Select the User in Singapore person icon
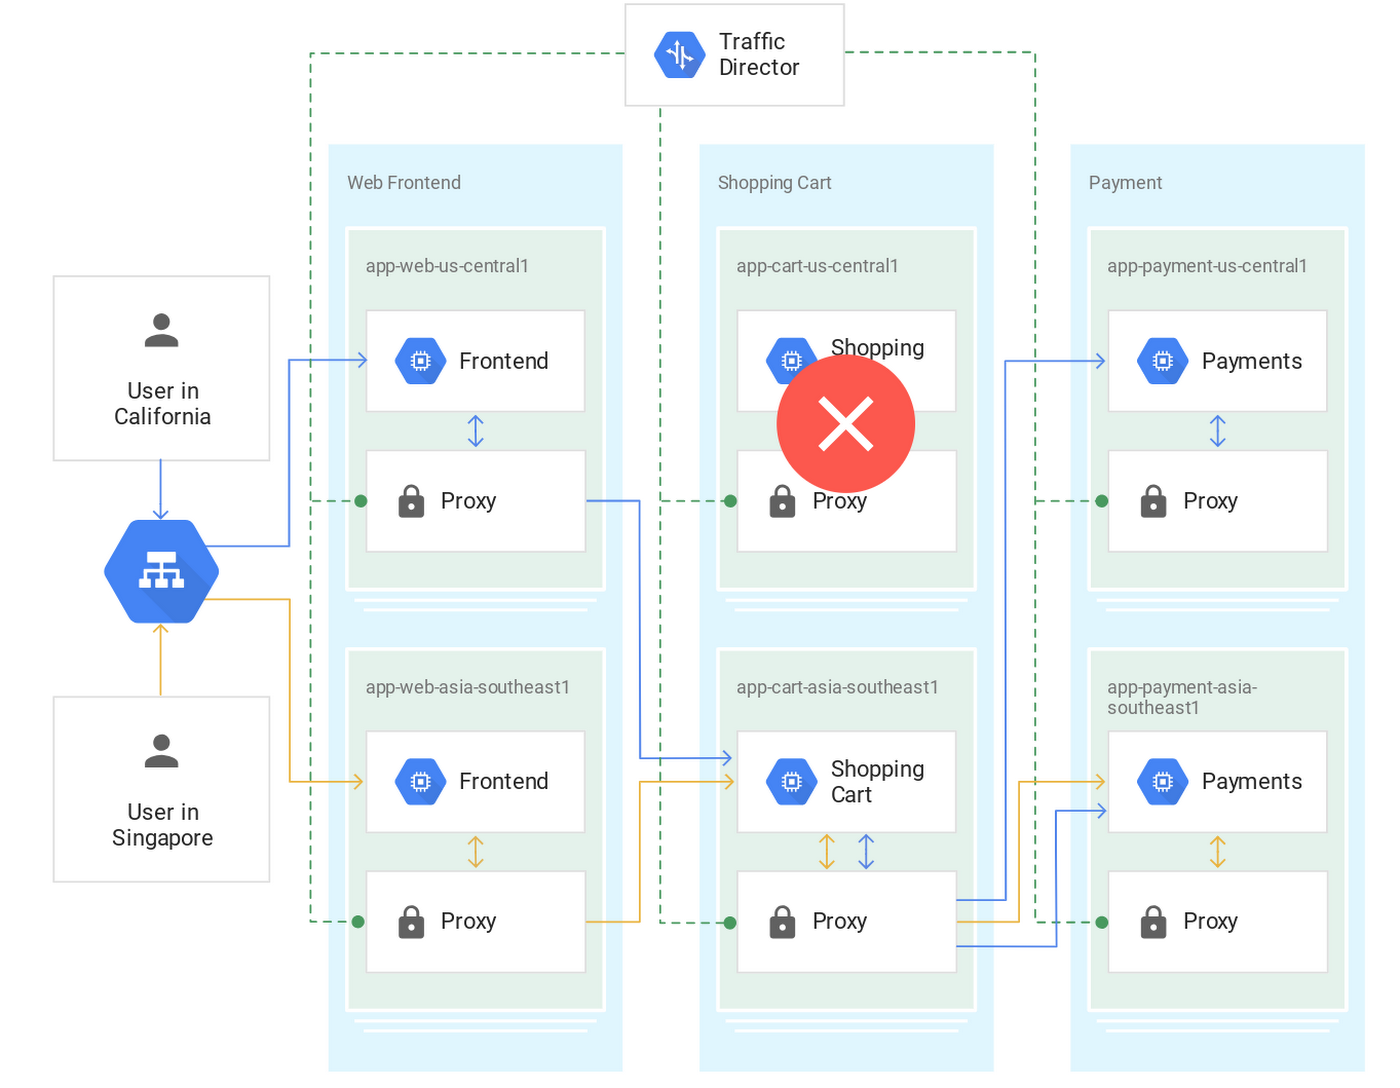 click(161, 751)
